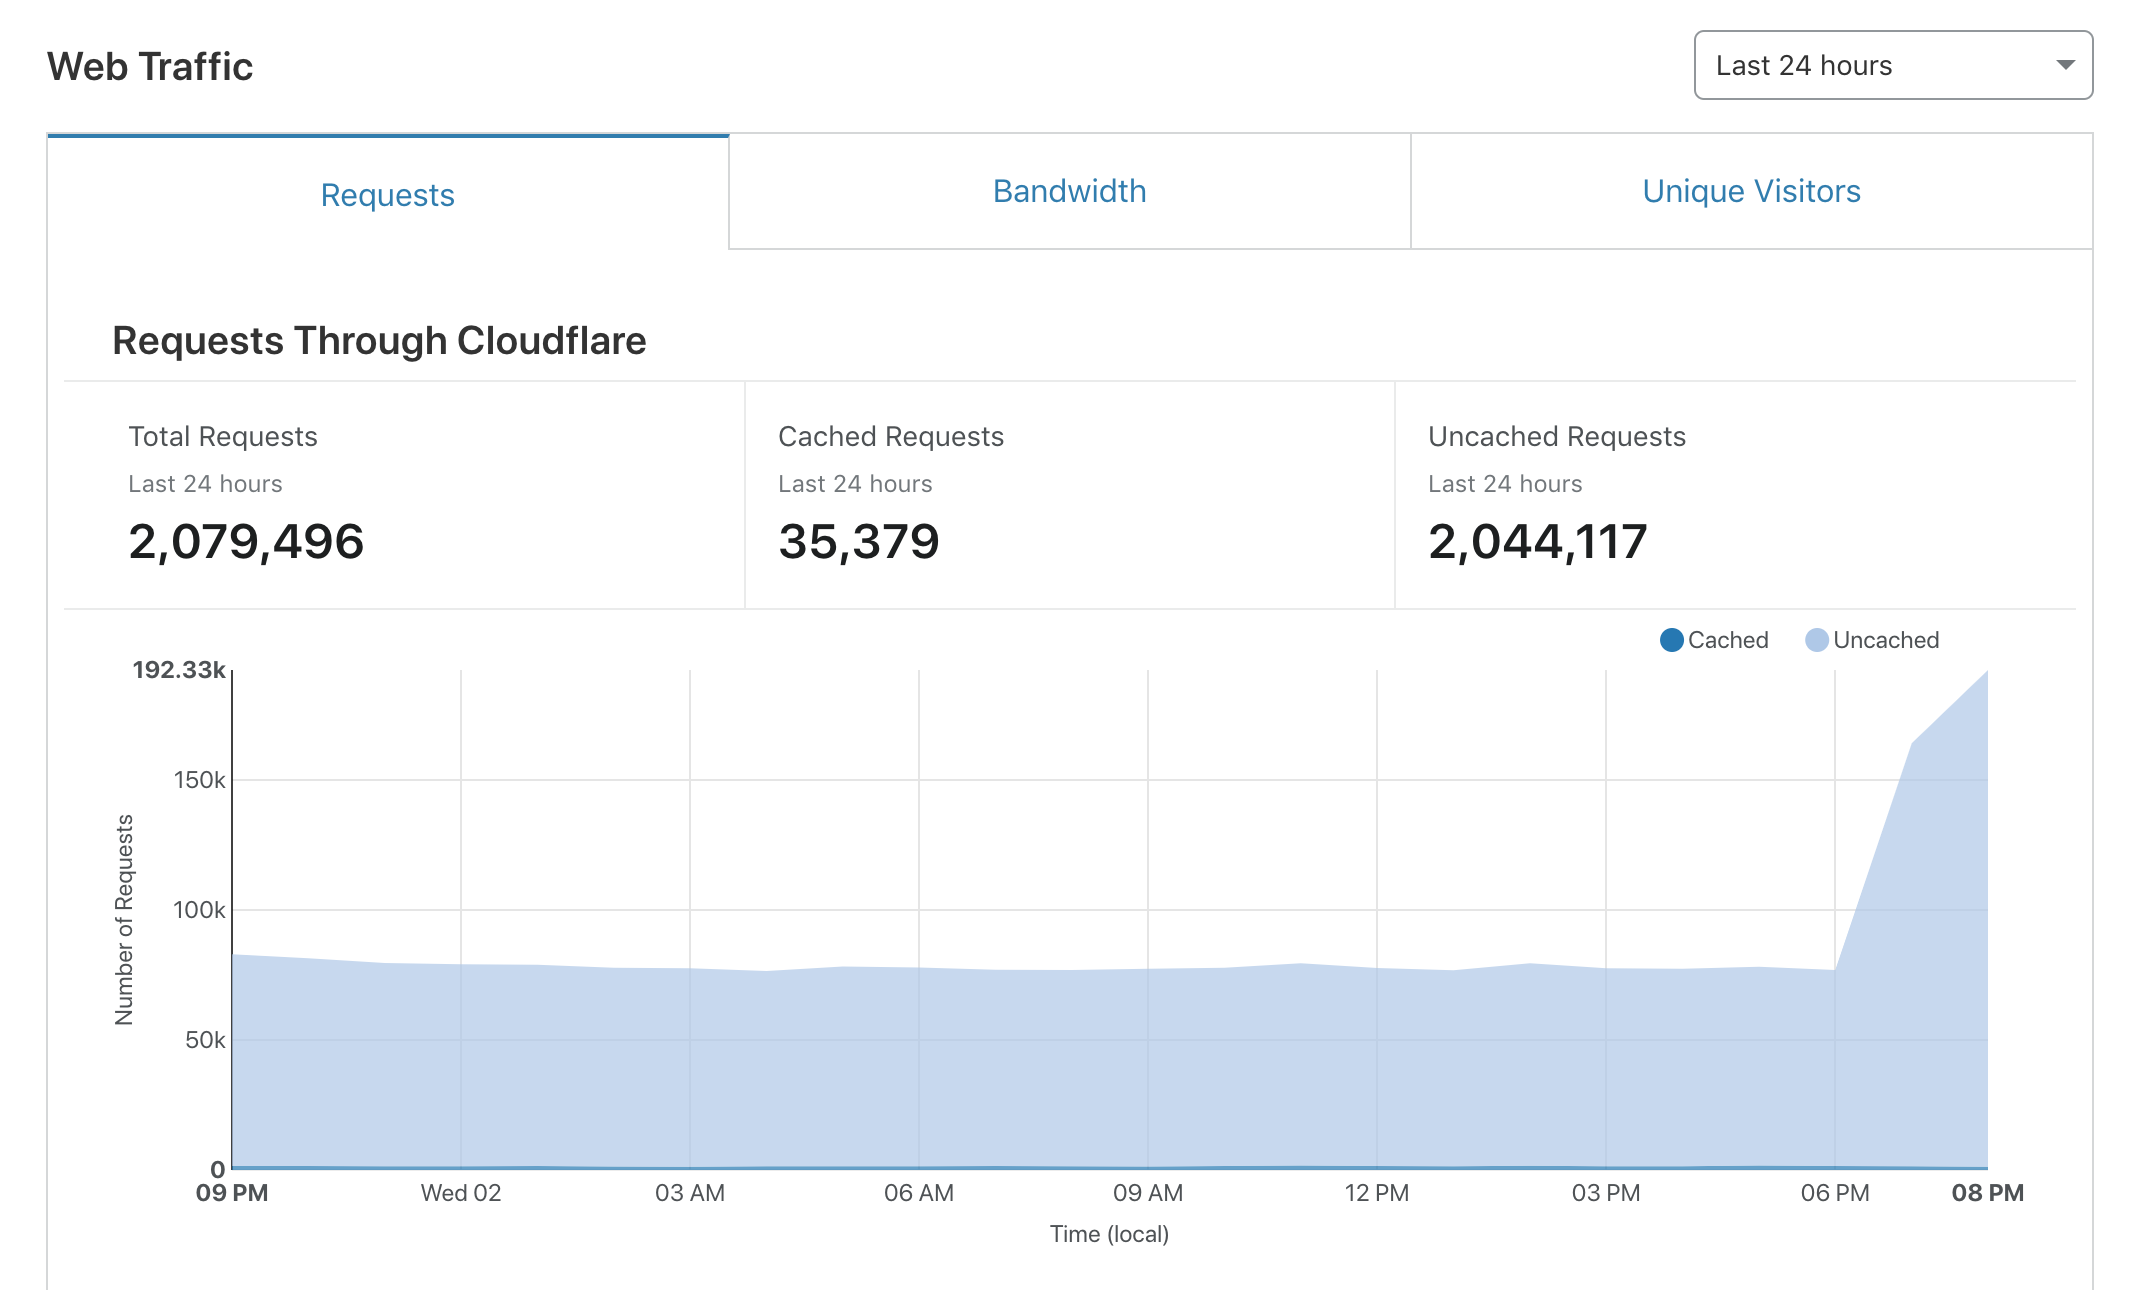The height and width of the screenshot is (1290, 2144).
Task: Click the 12 PM x-axis label
Action: [x=1377, y=1193]
